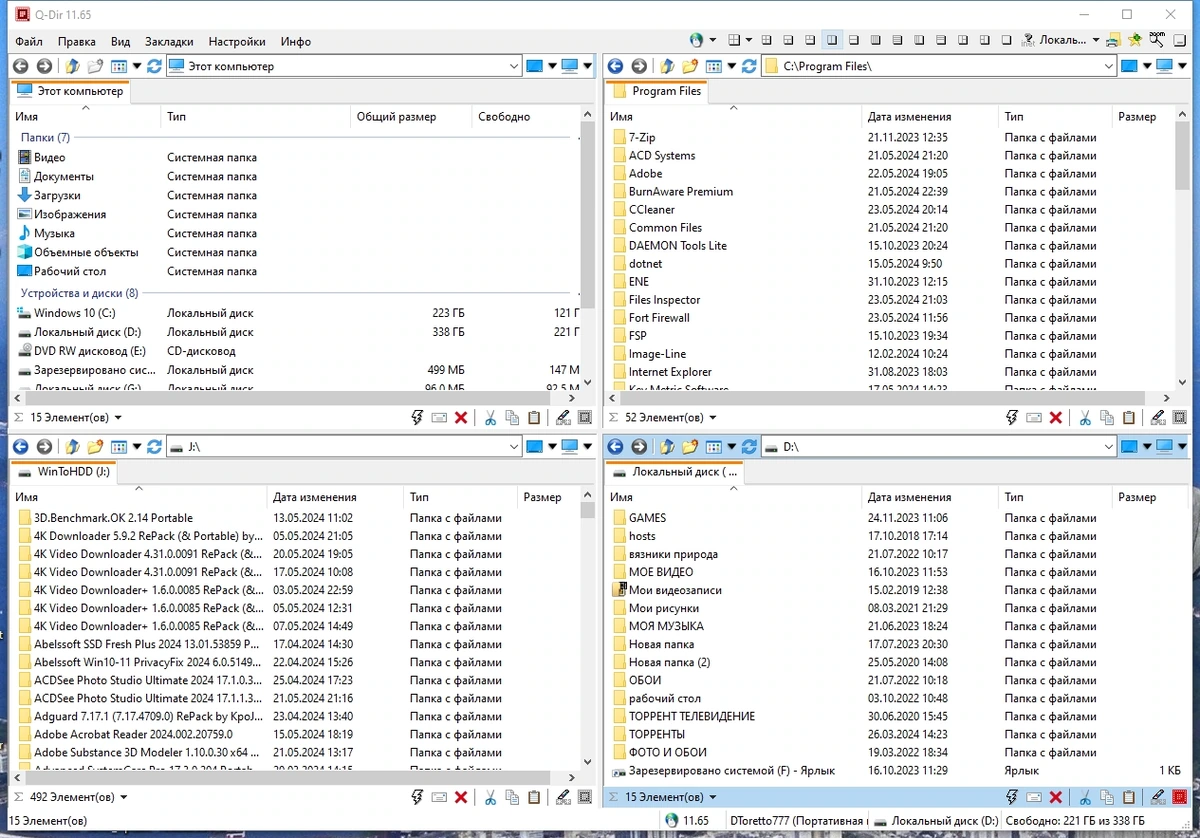The width and height of the screenshot is (1200, 838).
Task: Expand the Локаль... language dropdown
Action: [x=1096, y=40]
